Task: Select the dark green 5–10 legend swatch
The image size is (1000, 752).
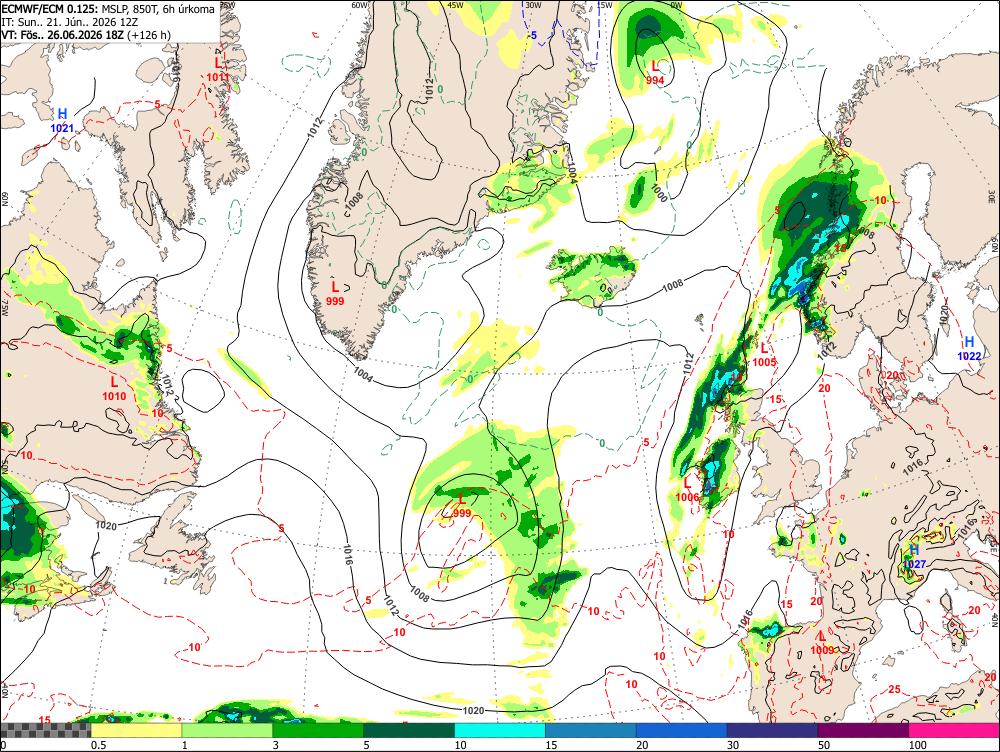Action: (409, 730)
